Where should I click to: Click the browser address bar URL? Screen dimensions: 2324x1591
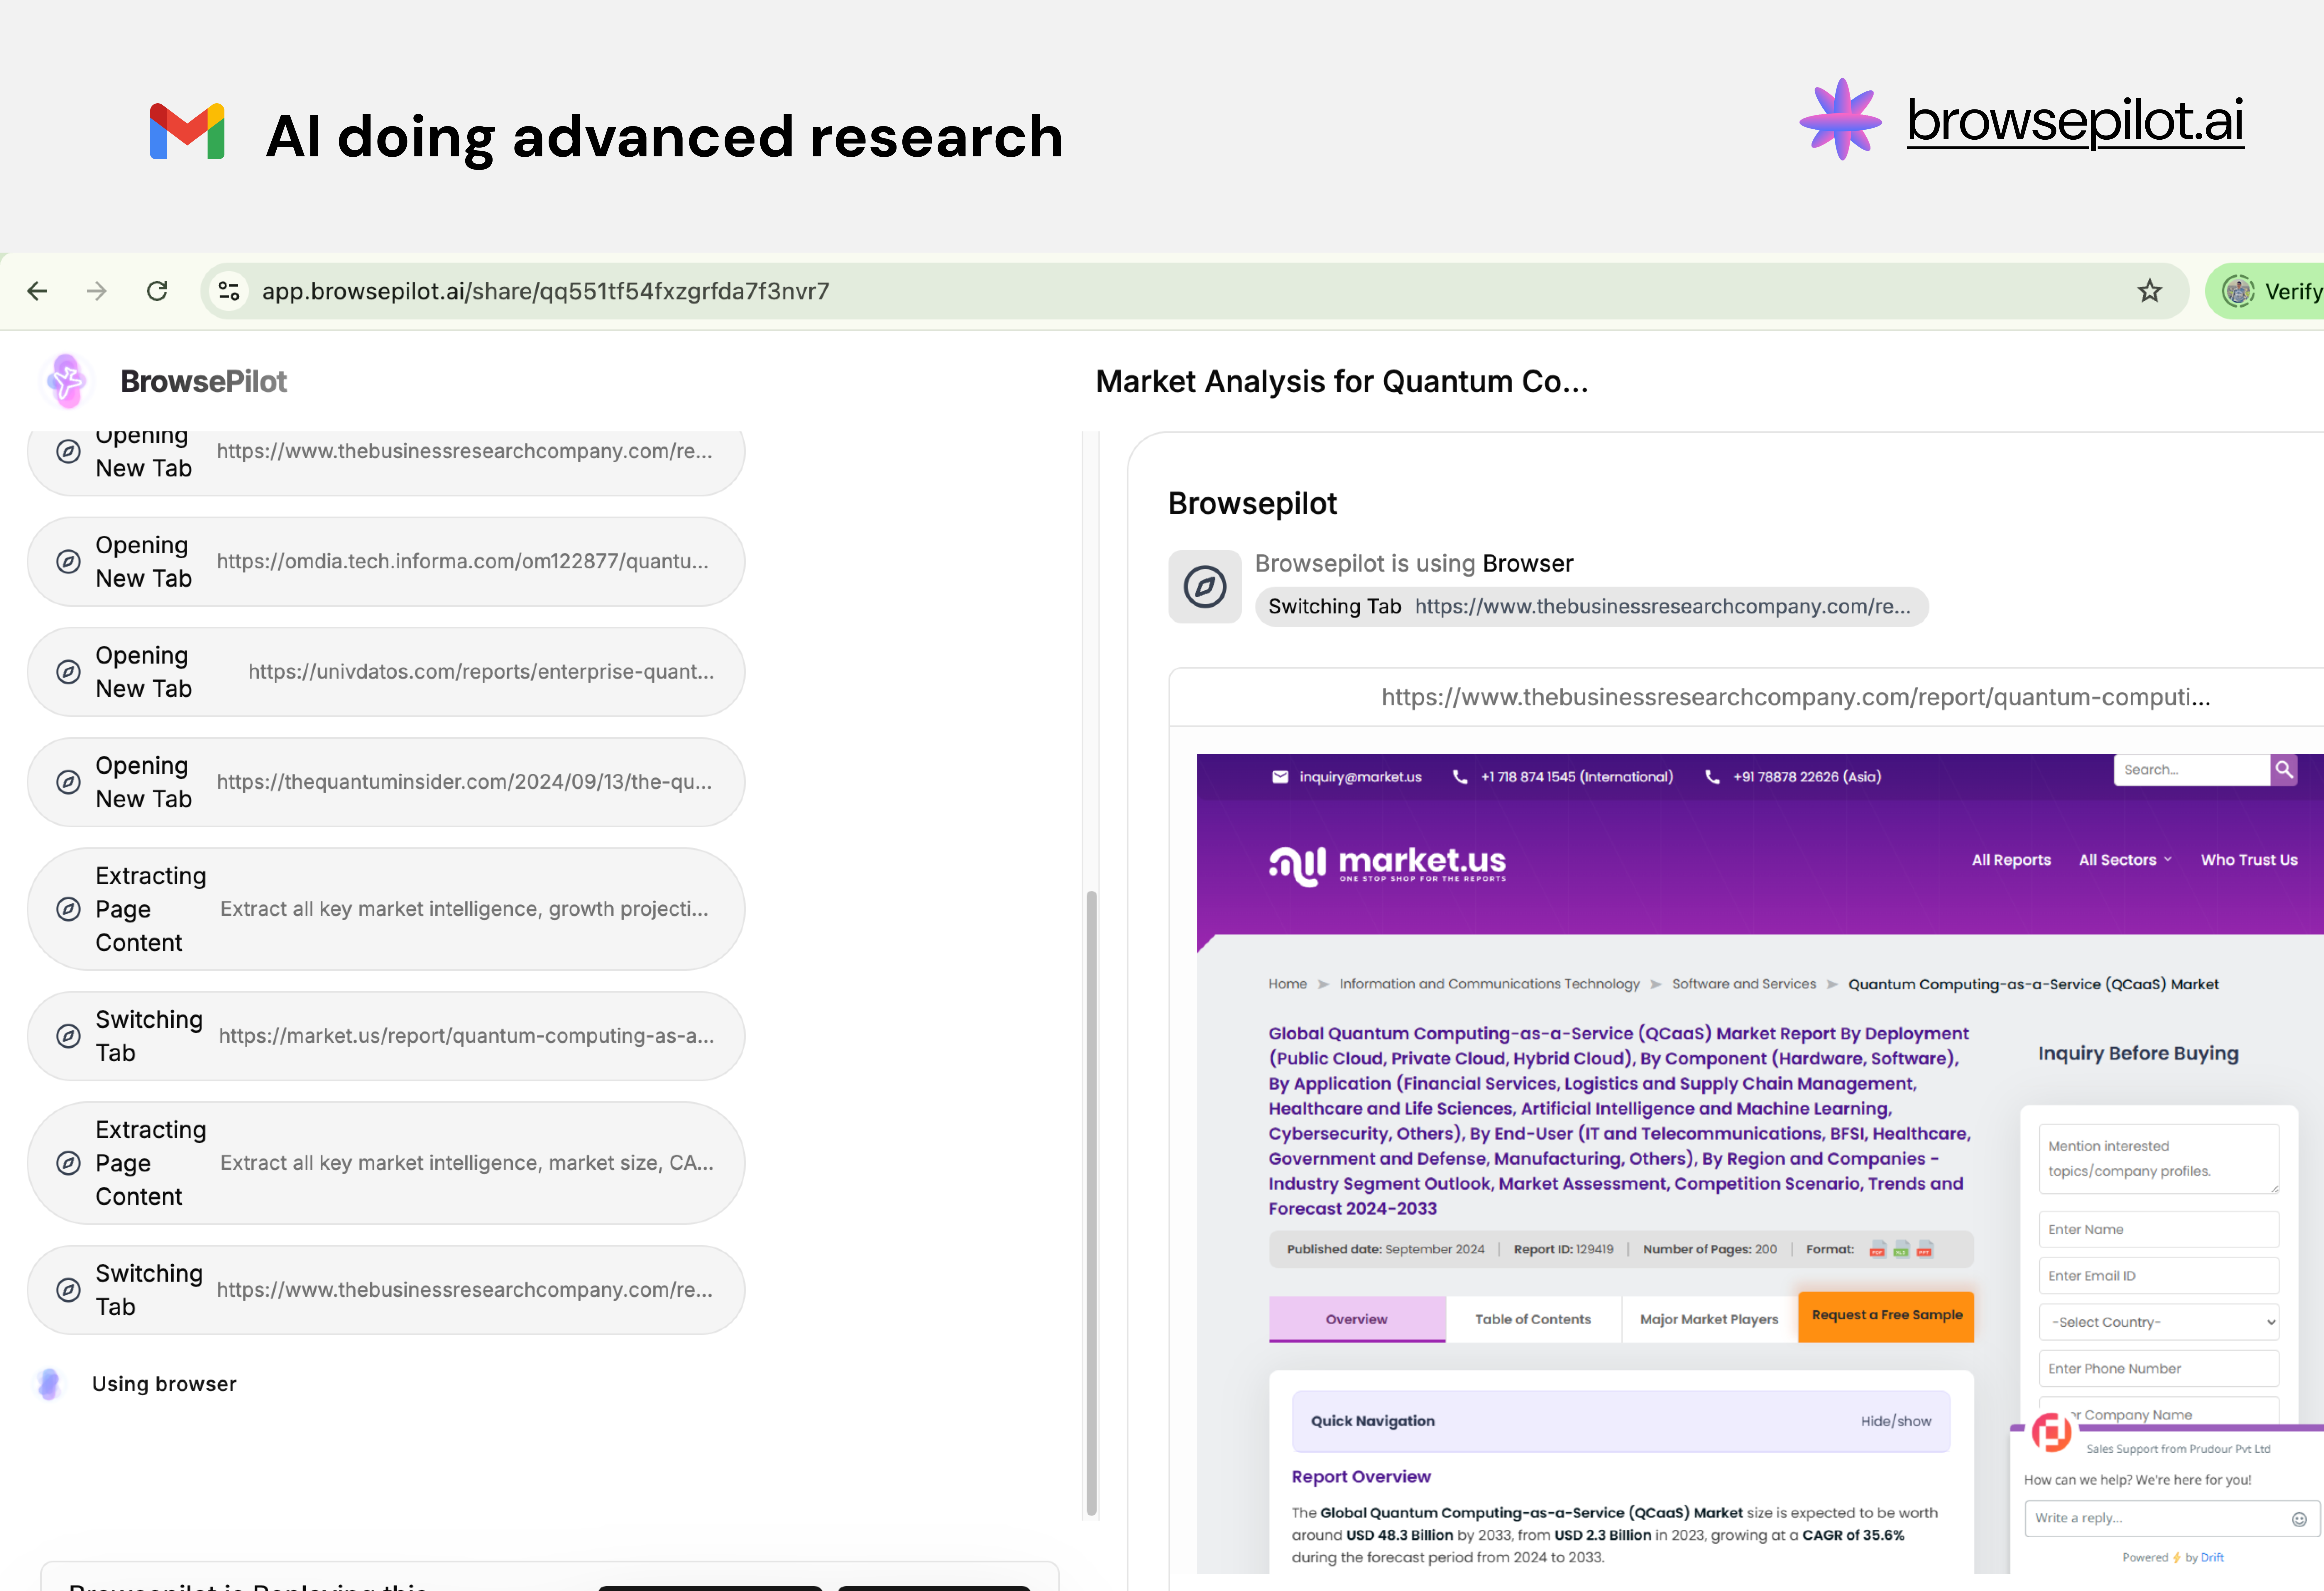[x=546, y=291]
